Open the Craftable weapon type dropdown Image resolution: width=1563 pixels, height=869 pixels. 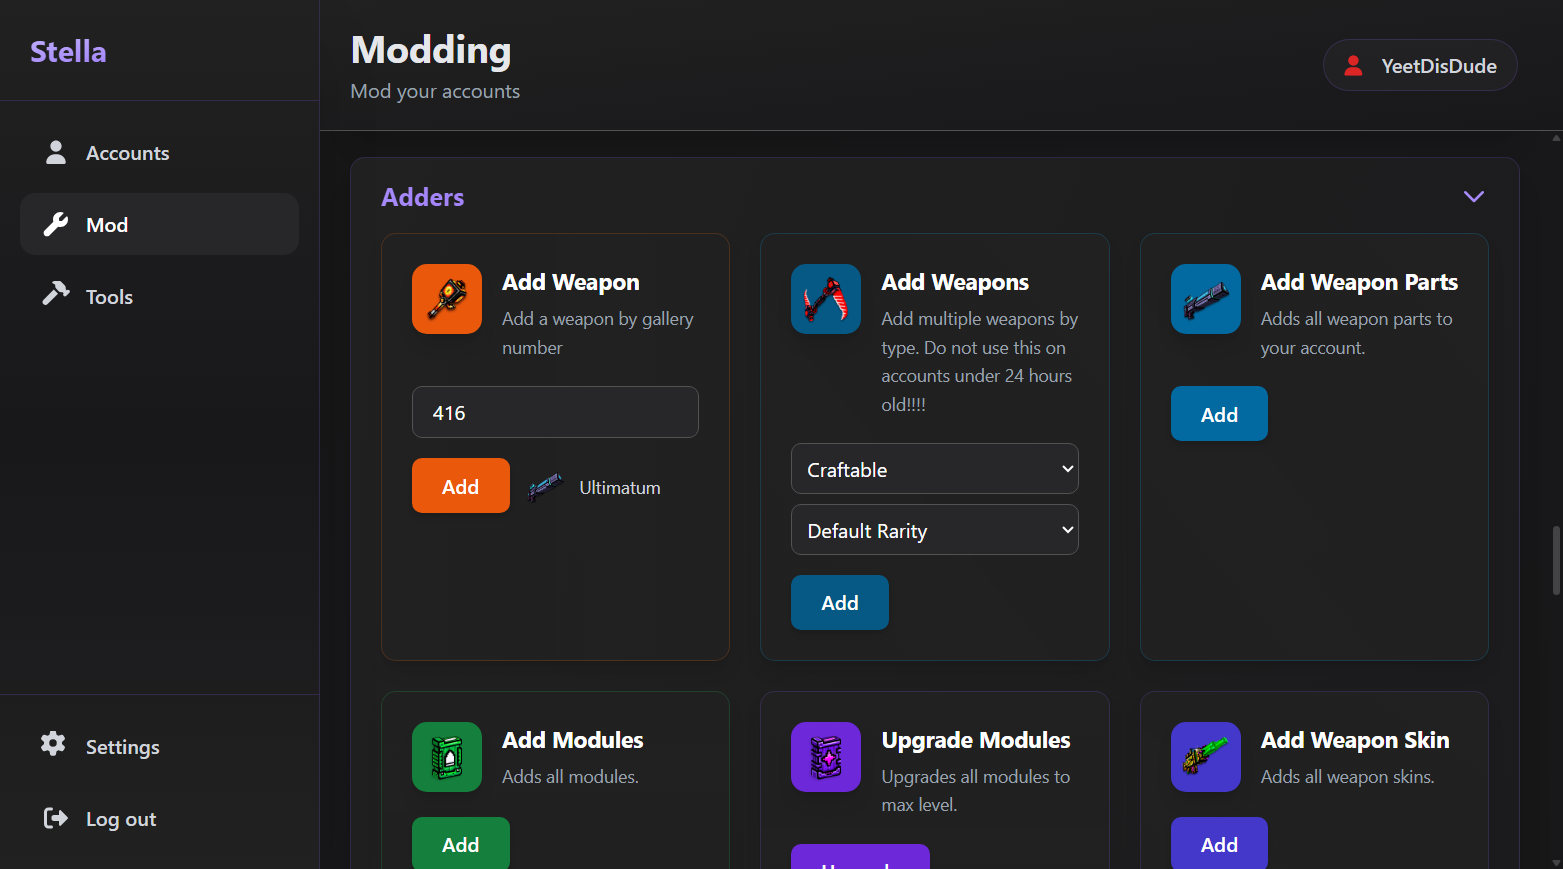(934, 469)
